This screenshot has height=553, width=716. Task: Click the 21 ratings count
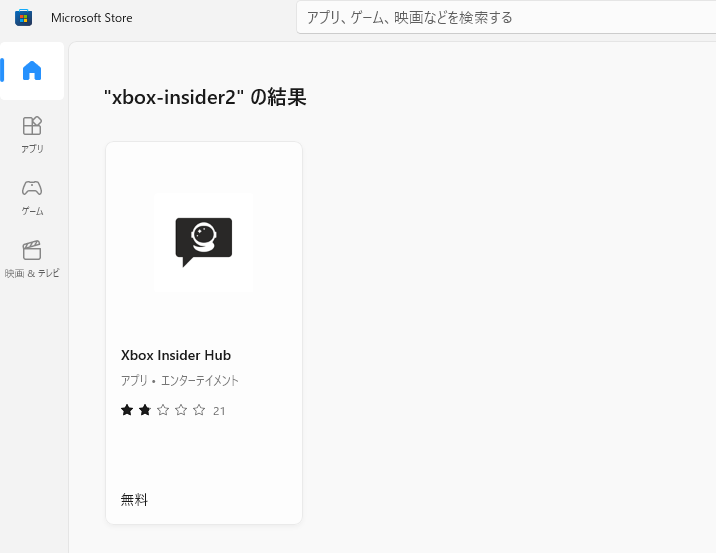point(219,411)
